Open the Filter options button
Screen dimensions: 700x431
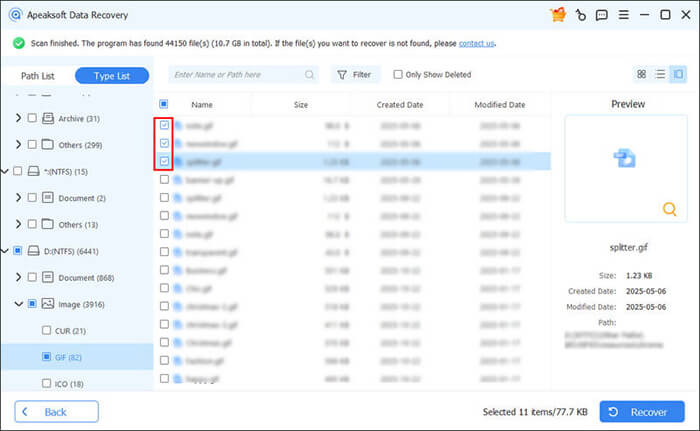point(355,75)
